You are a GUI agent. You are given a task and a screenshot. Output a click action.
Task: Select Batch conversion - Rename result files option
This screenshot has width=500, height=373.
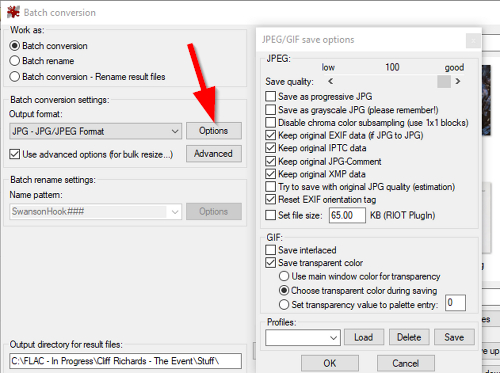pyautogui.click(x=15, y=76)
